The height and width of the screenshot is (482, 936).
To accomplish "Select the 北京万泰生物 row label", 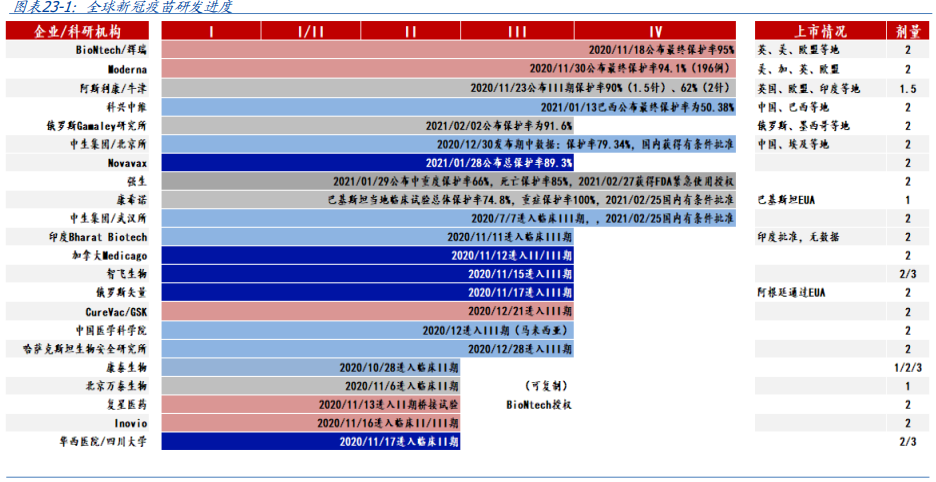I will coord(116,386).
